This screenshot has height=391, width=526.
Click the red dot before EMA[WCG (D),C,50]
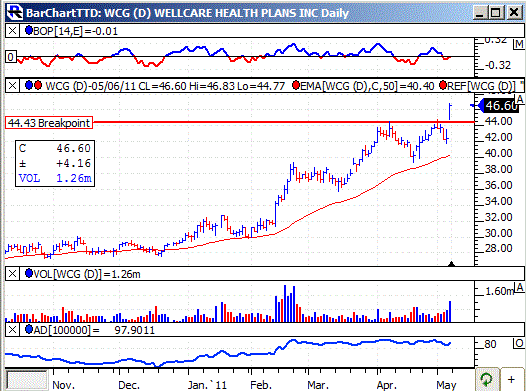[x=296, y=85]
